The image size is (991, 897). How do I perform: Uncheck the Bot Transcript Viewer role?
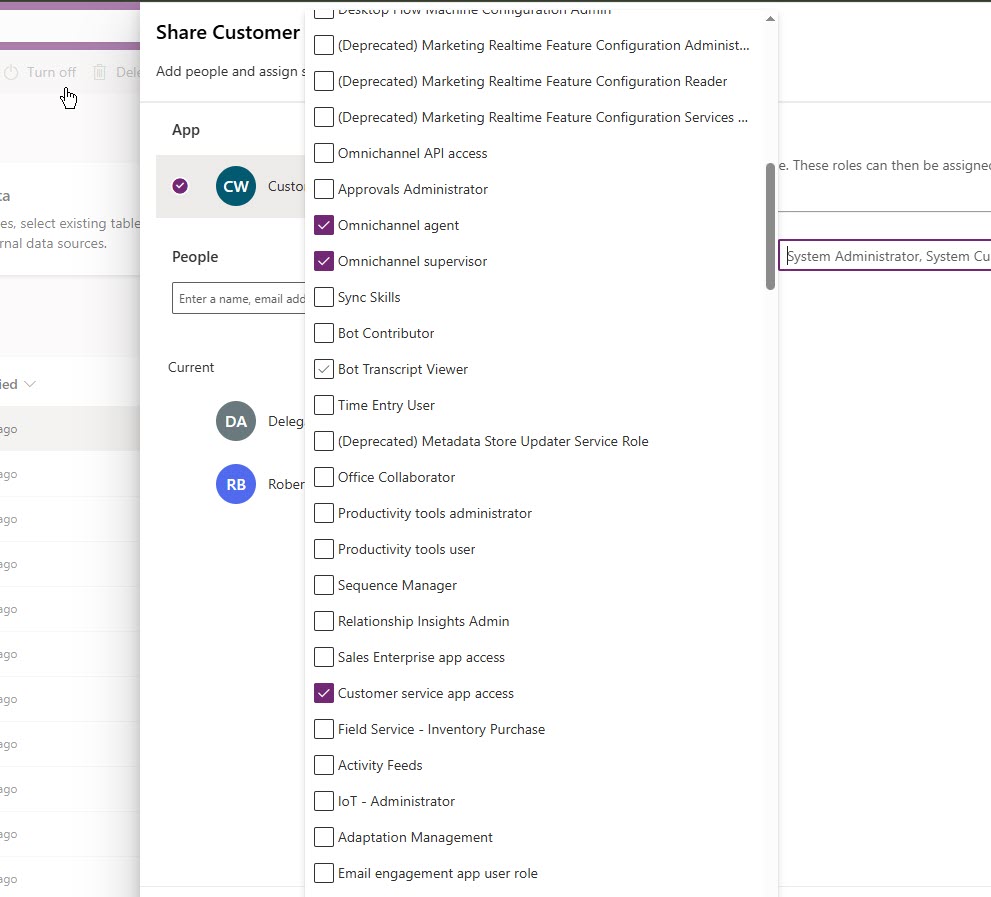[323, 369]
